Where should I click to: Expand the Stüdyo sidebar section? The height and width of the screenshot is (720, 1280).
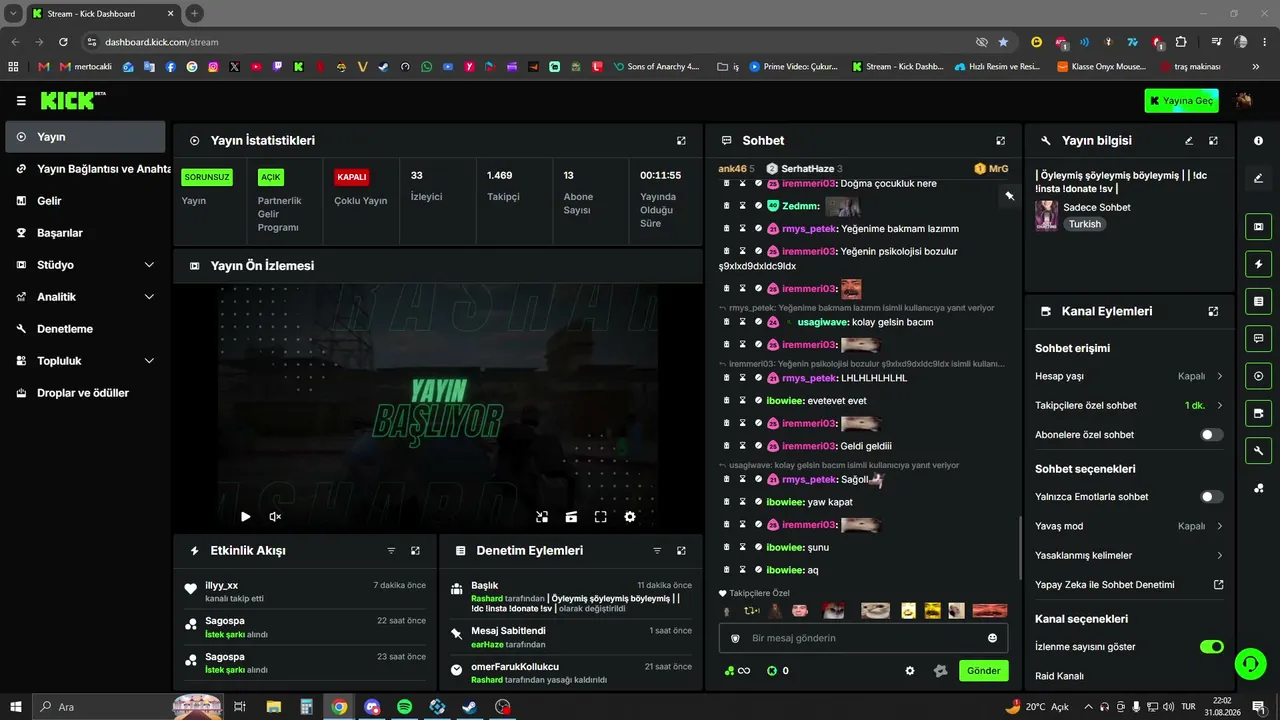coord(149,265)
